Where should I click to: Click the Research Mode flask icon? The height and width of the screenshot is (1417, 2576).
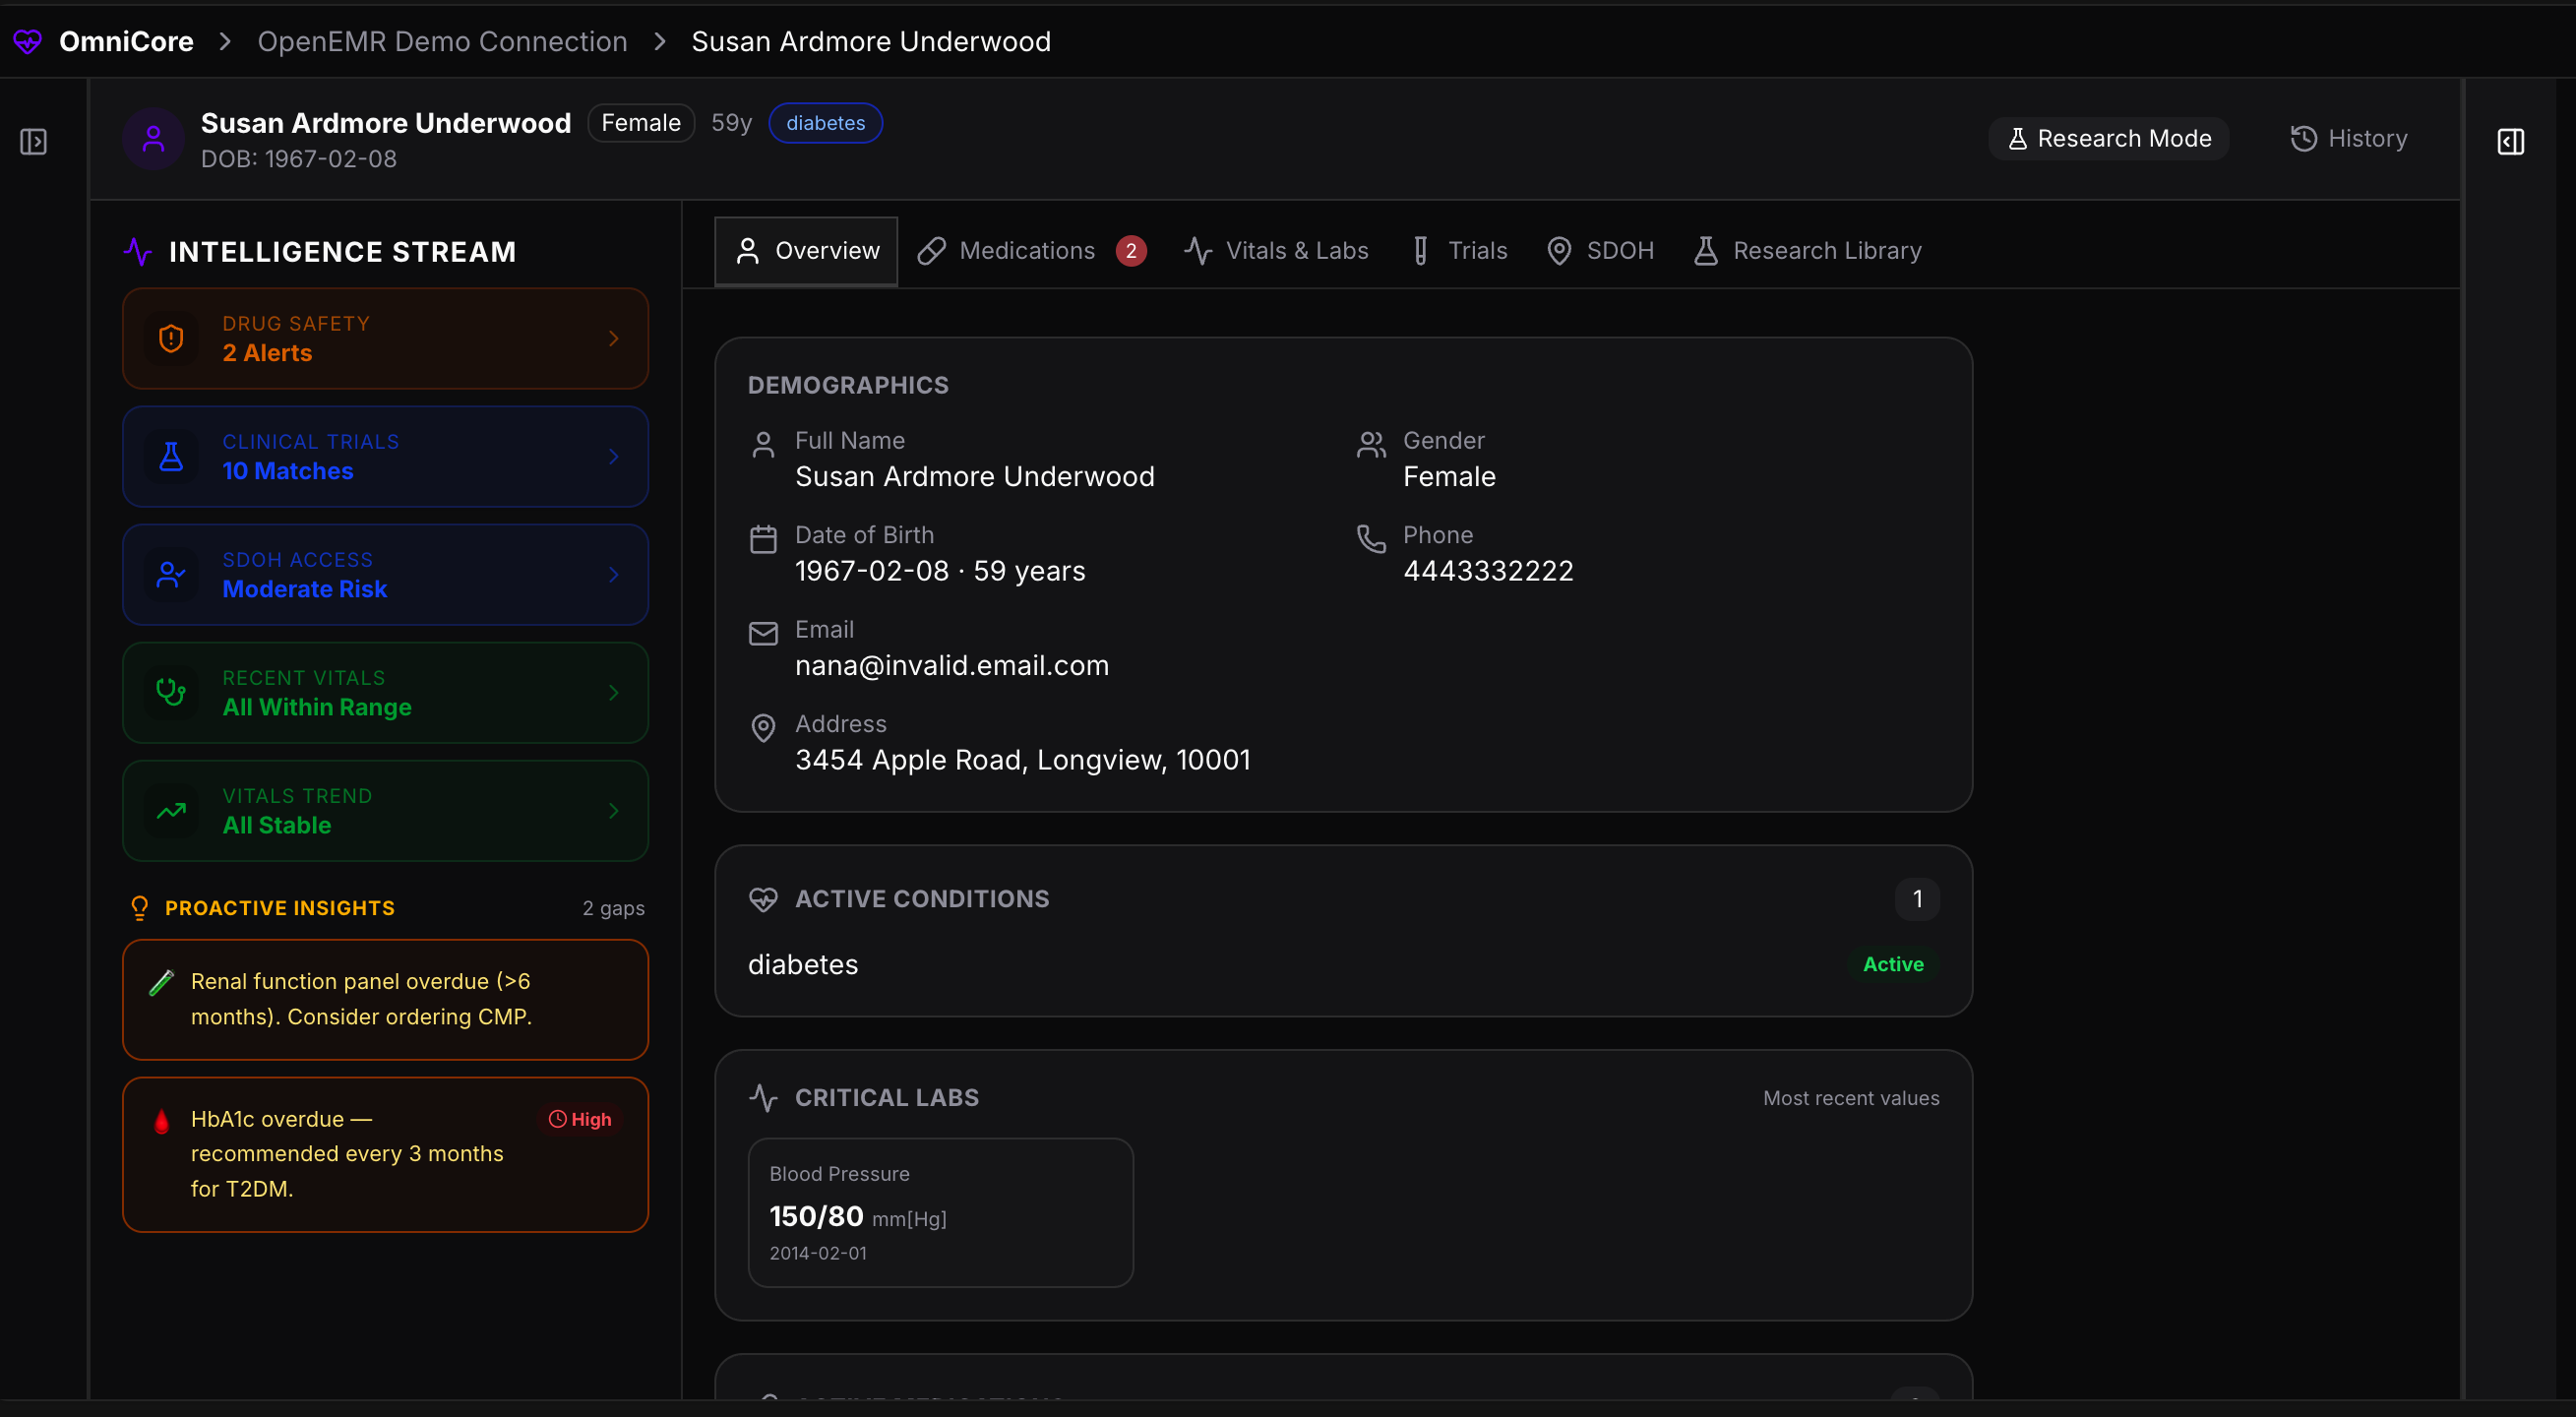tap(2017, 139)
